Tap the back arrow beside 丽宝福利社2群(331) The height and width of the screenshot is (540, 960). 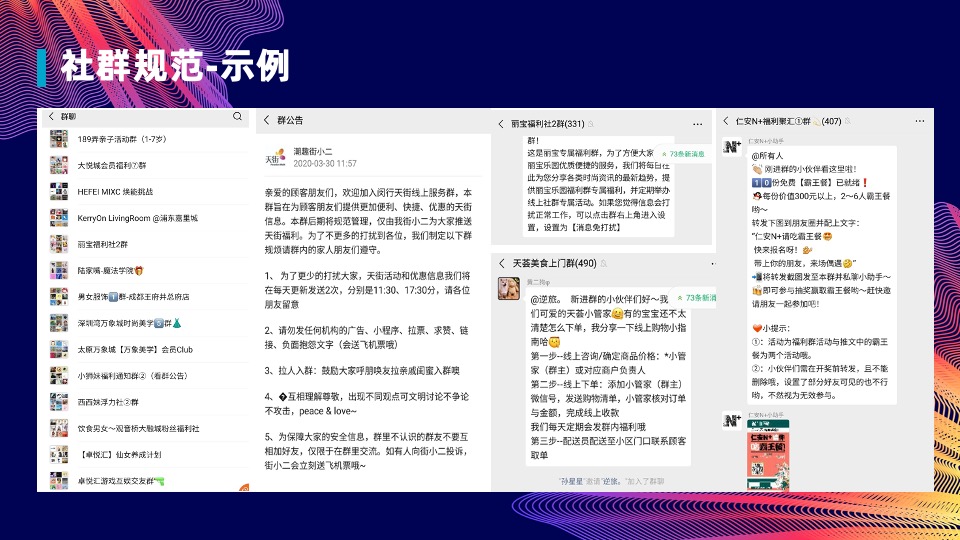tap(501, 124)
